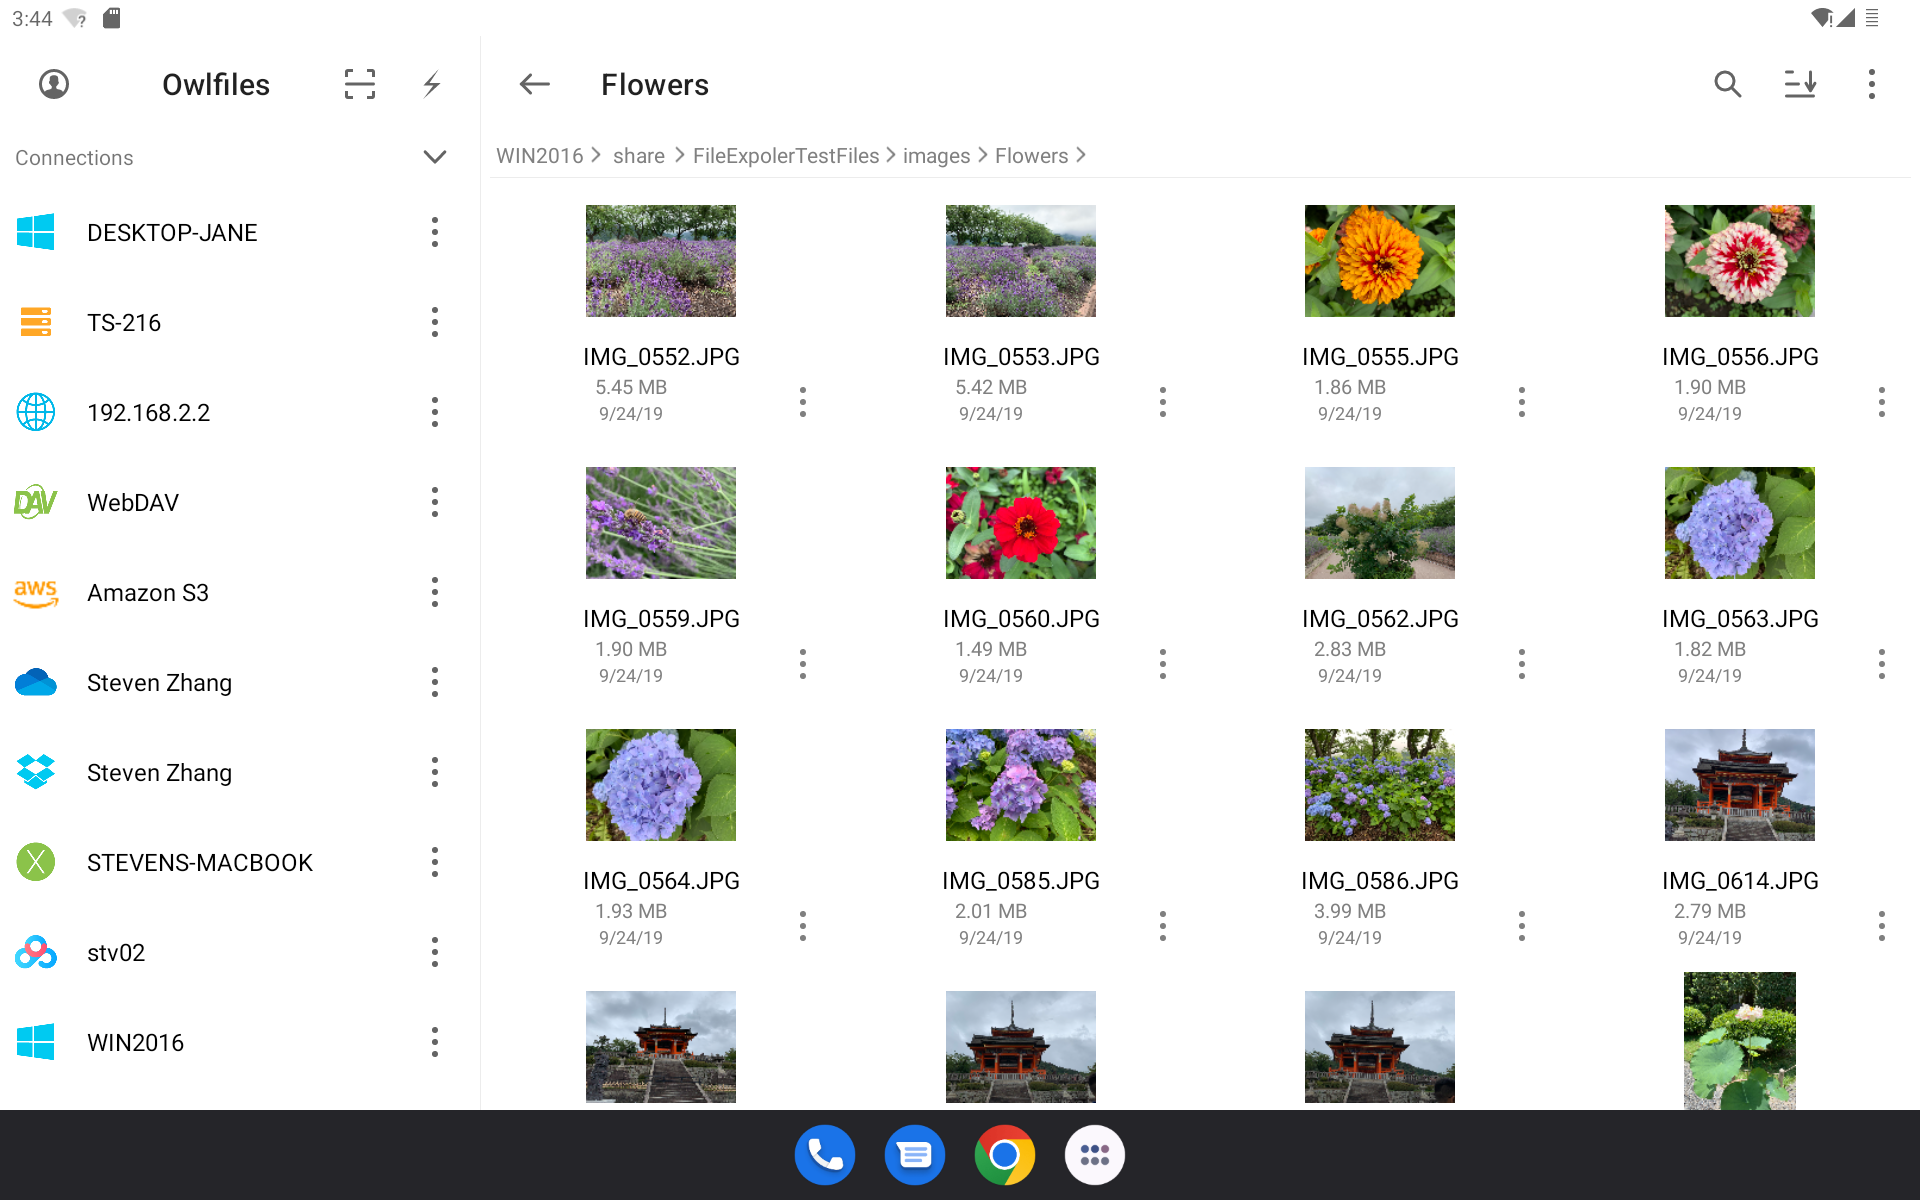Open options for DESKTOP-JANE
The width and height of the screenshot is (1920, 1200).
click(x=435, y=232)
